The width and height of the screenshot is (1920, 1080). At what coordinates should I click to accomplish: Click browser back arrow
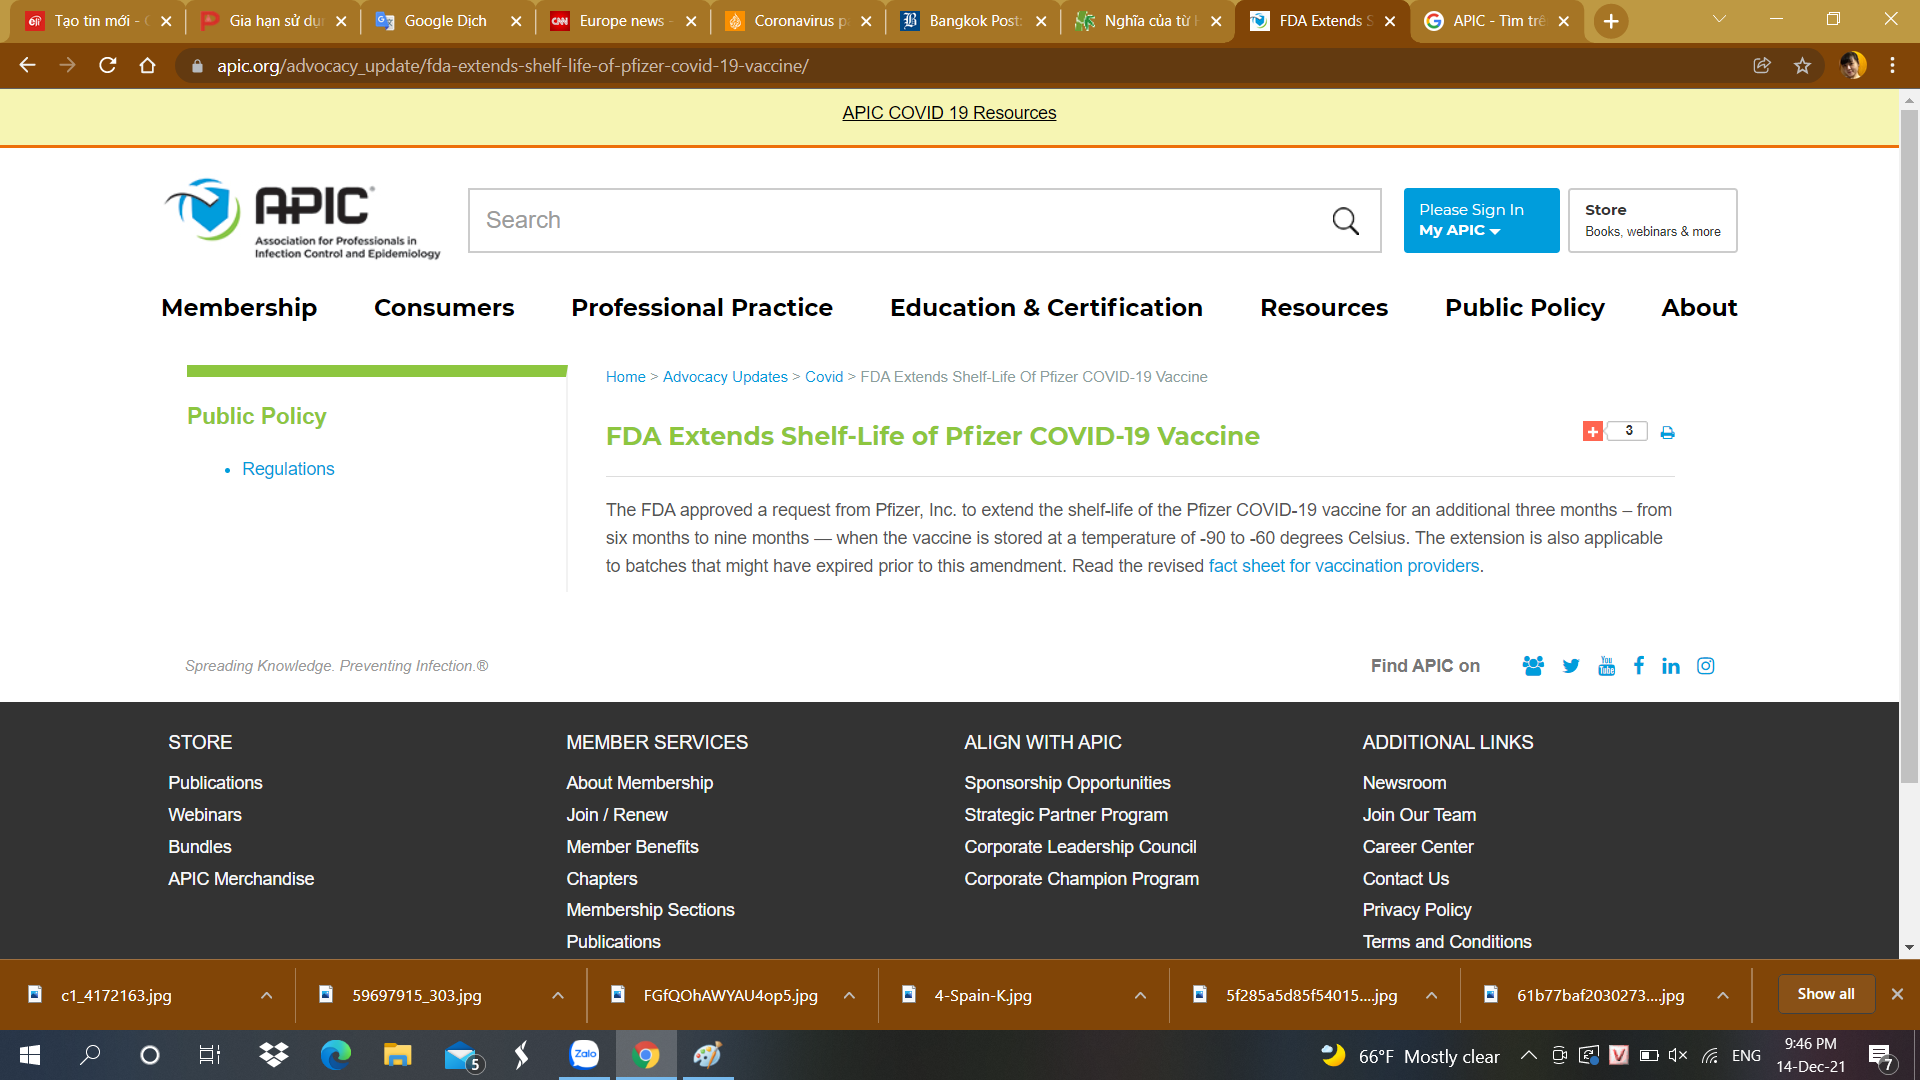[27, 65]
